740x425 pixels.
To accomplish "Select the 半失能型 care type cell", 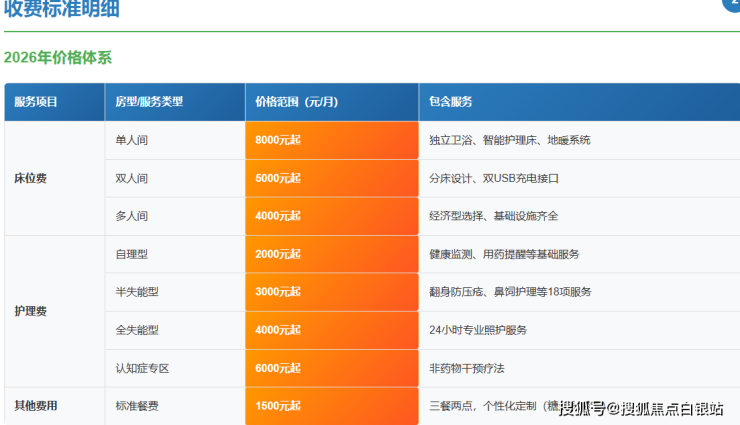I will (138, 292).
